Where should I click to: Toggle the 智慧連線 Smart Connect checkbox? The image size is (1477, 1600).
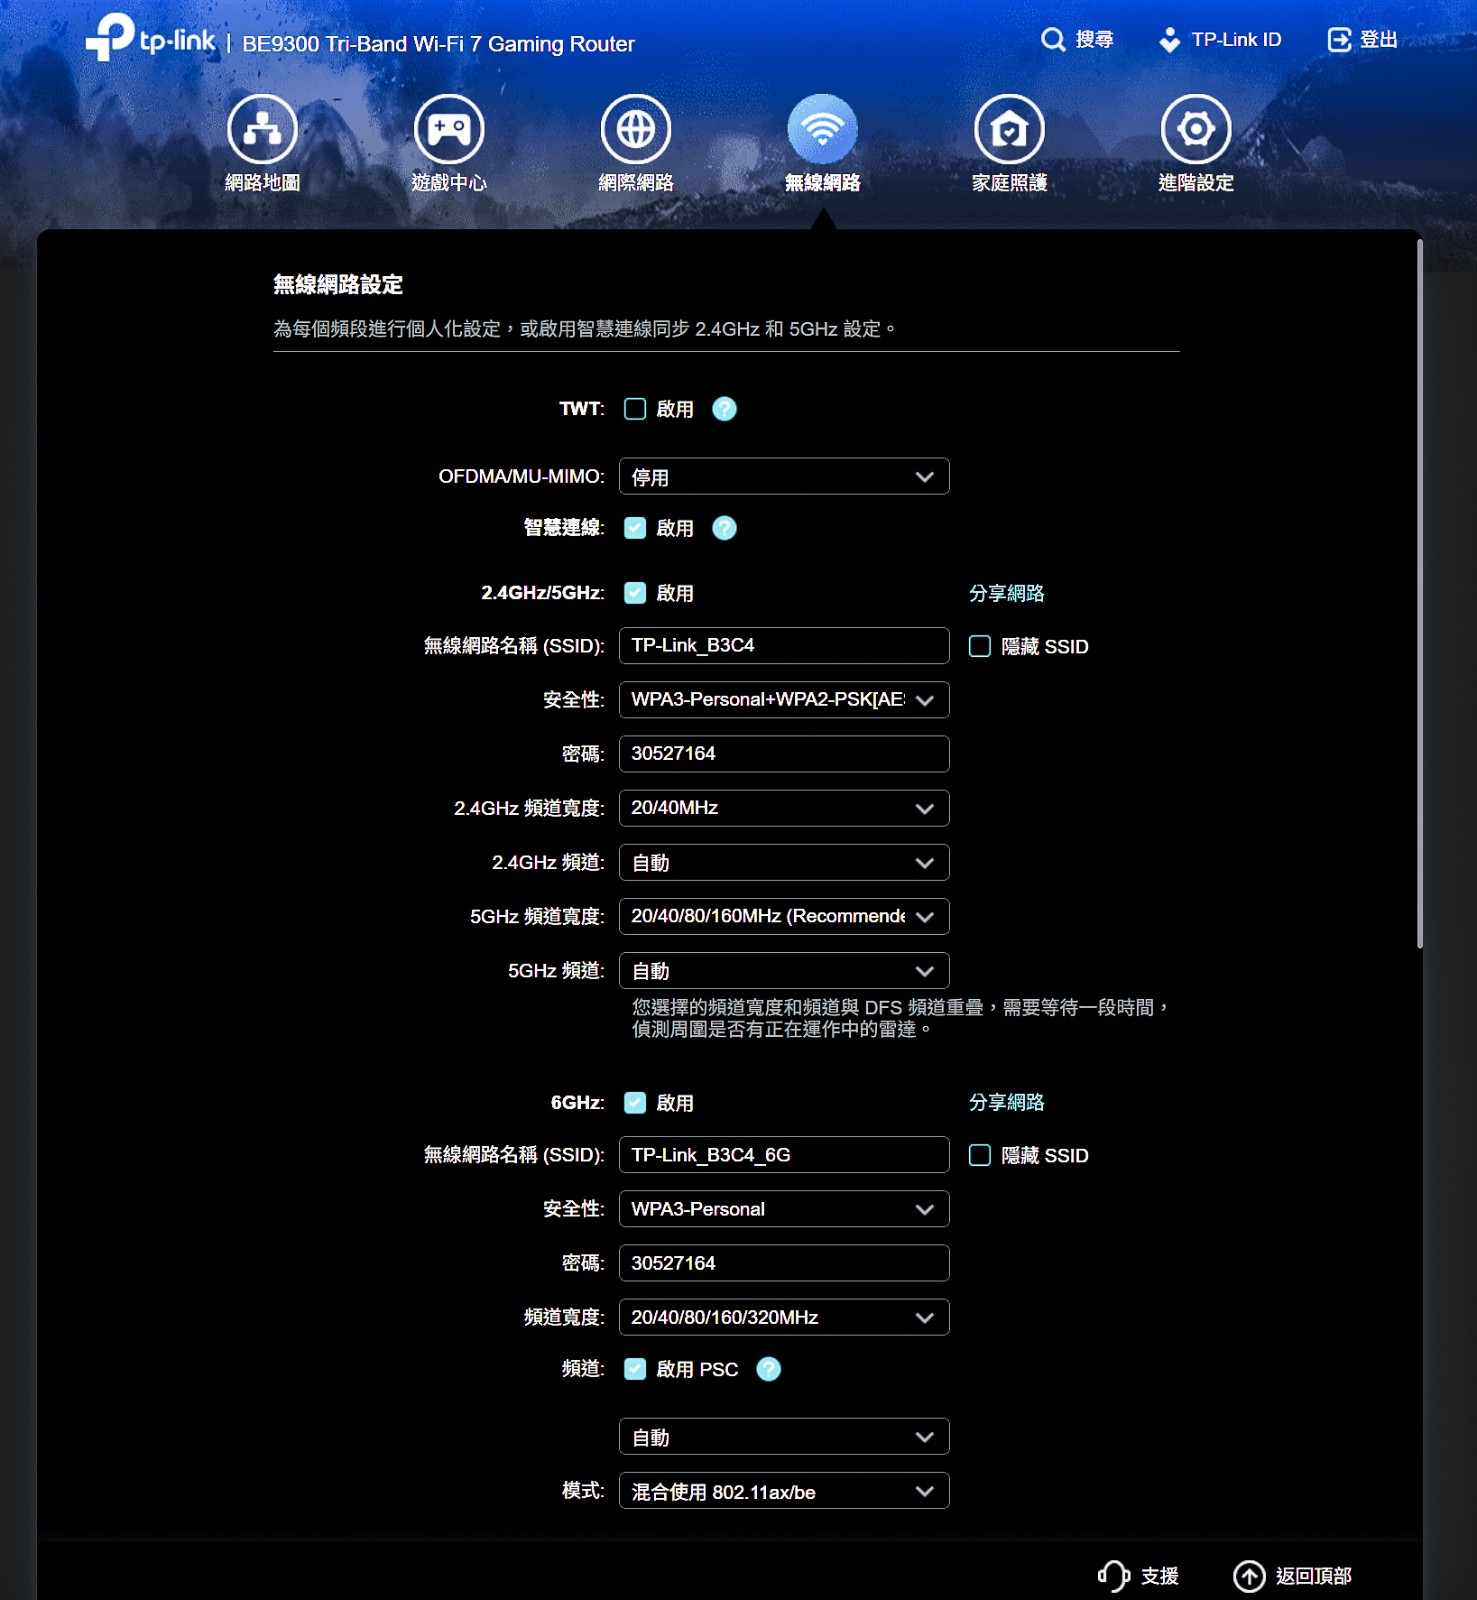coord(635,528)
